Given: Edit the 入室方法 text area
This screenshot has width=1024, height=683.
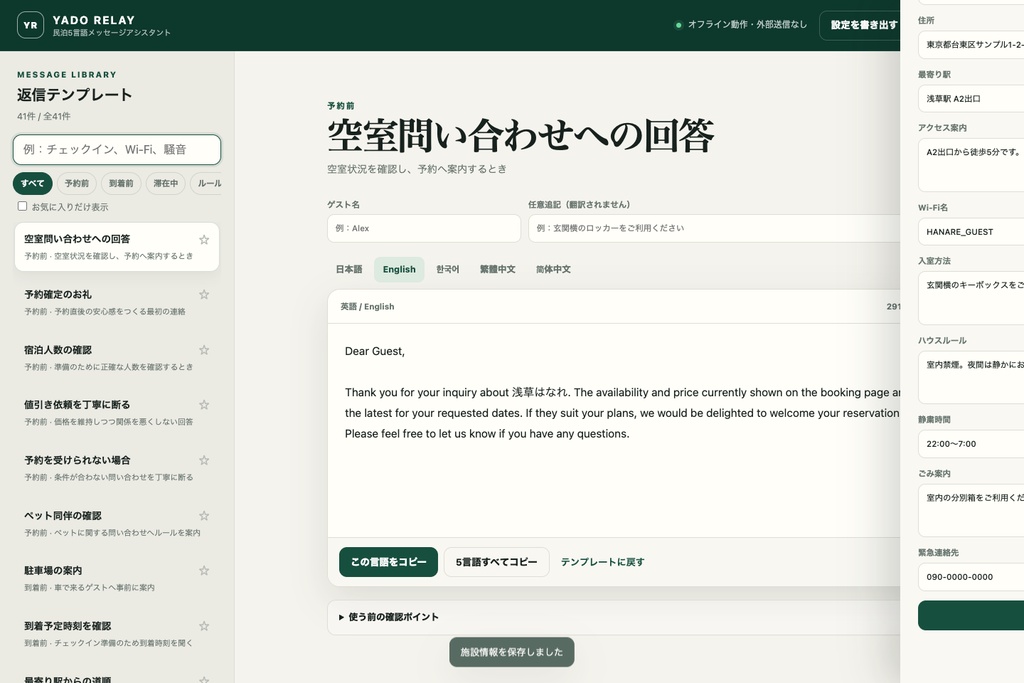Looking at the screenshot, I should point(970,298).
